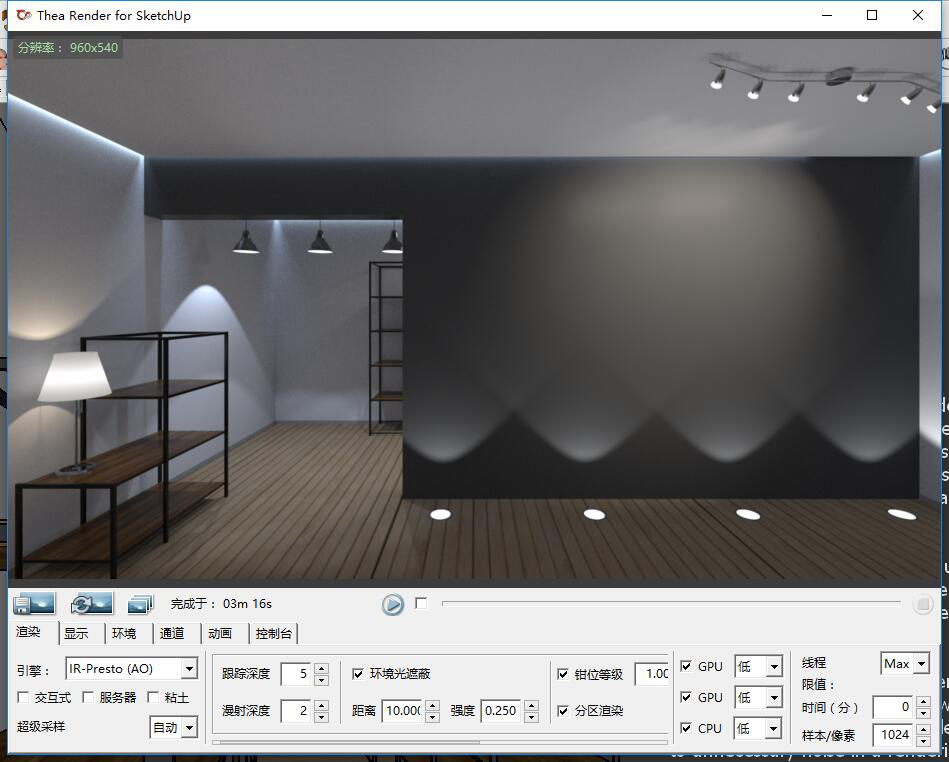Click the save rendered image icon
The image size is (949, 762).
(x=34, y=603)
